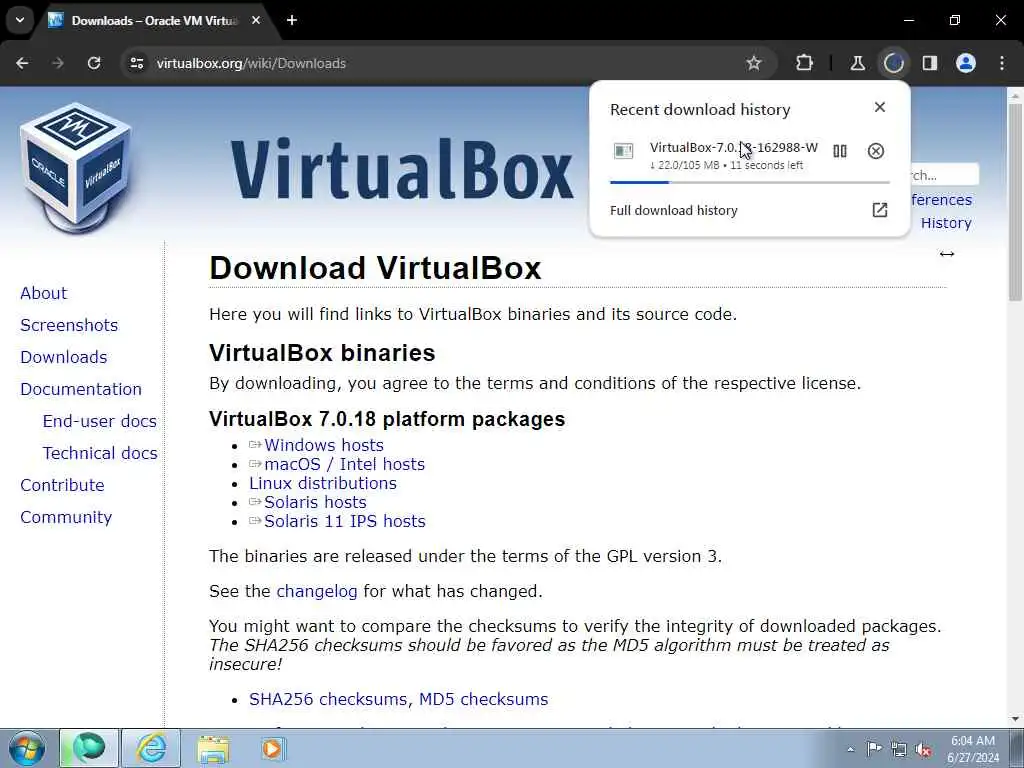
Task: Click the browser forward arrow
Action: coord(58,63)
